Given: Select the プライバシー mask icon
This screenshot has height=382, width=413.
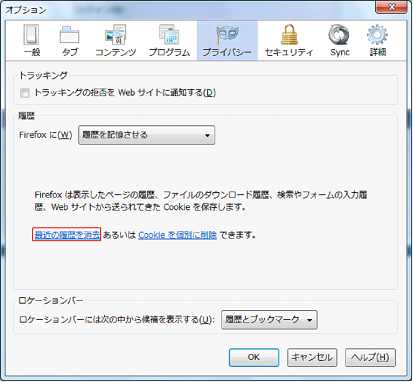Looking at the screenshot, I should coord(227,35).
